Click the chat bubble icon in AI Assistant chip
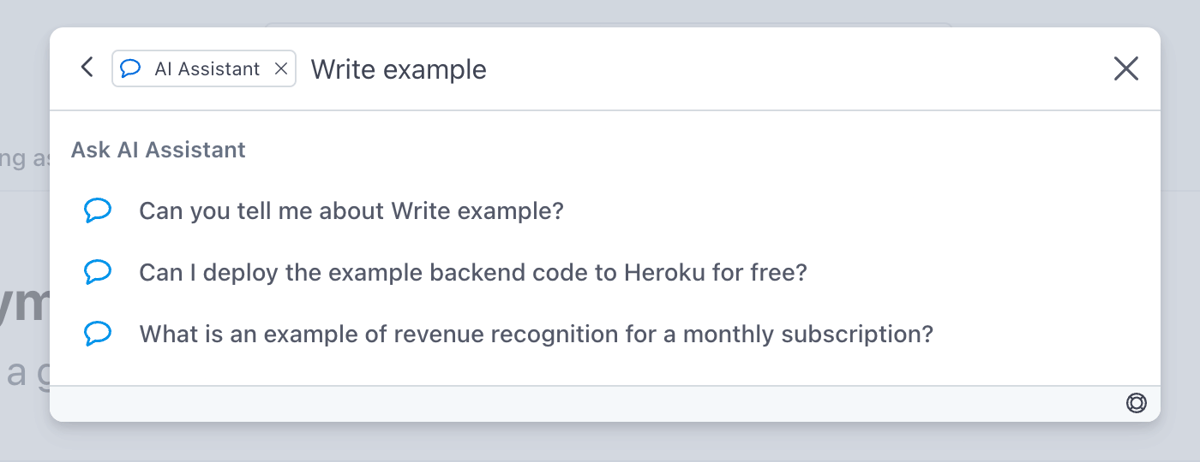1200x462 pixels. (130, 69)
